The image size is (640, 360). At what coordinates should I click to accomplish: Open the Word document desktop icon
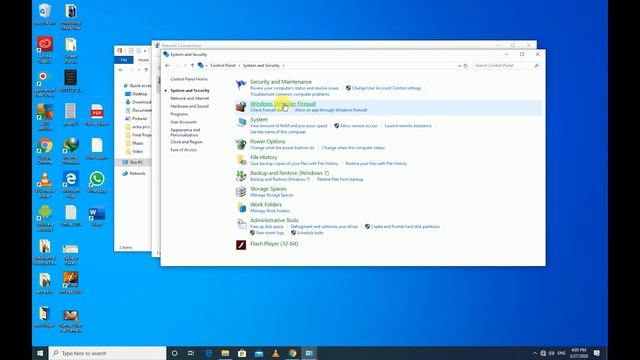pos(97,216)
